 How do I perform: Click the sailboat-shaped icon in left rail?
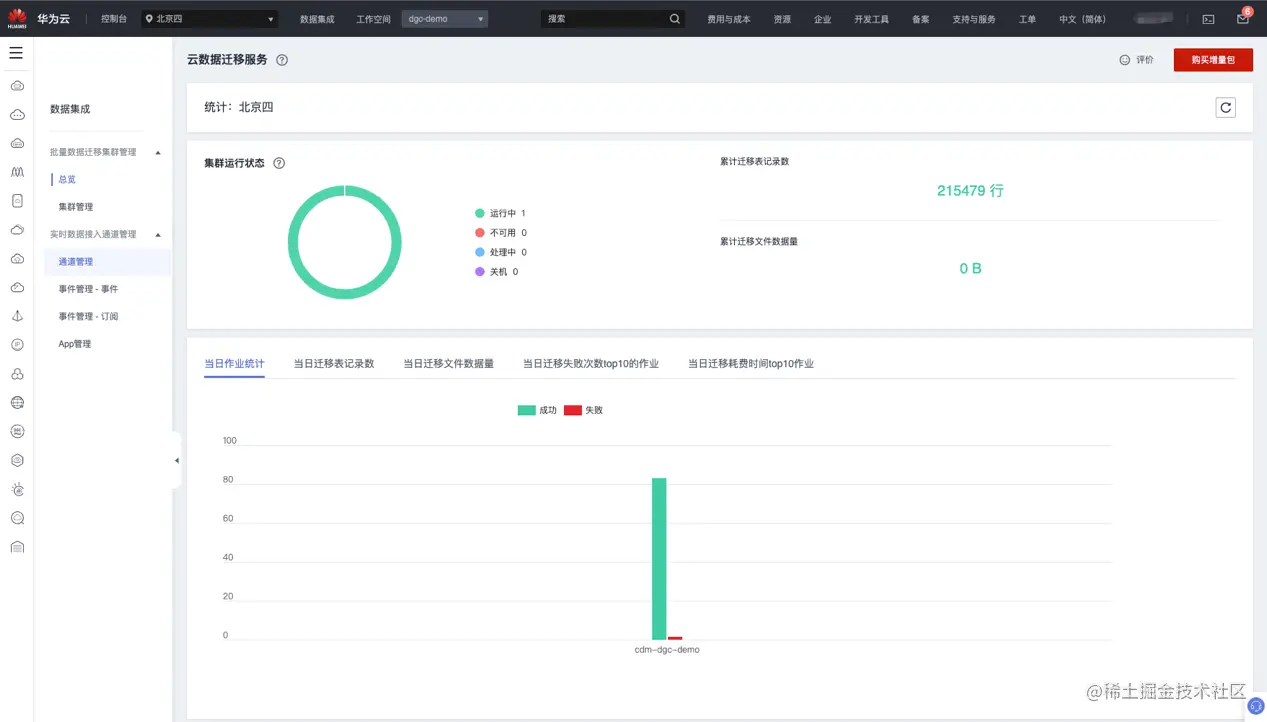tap(17, 316)
